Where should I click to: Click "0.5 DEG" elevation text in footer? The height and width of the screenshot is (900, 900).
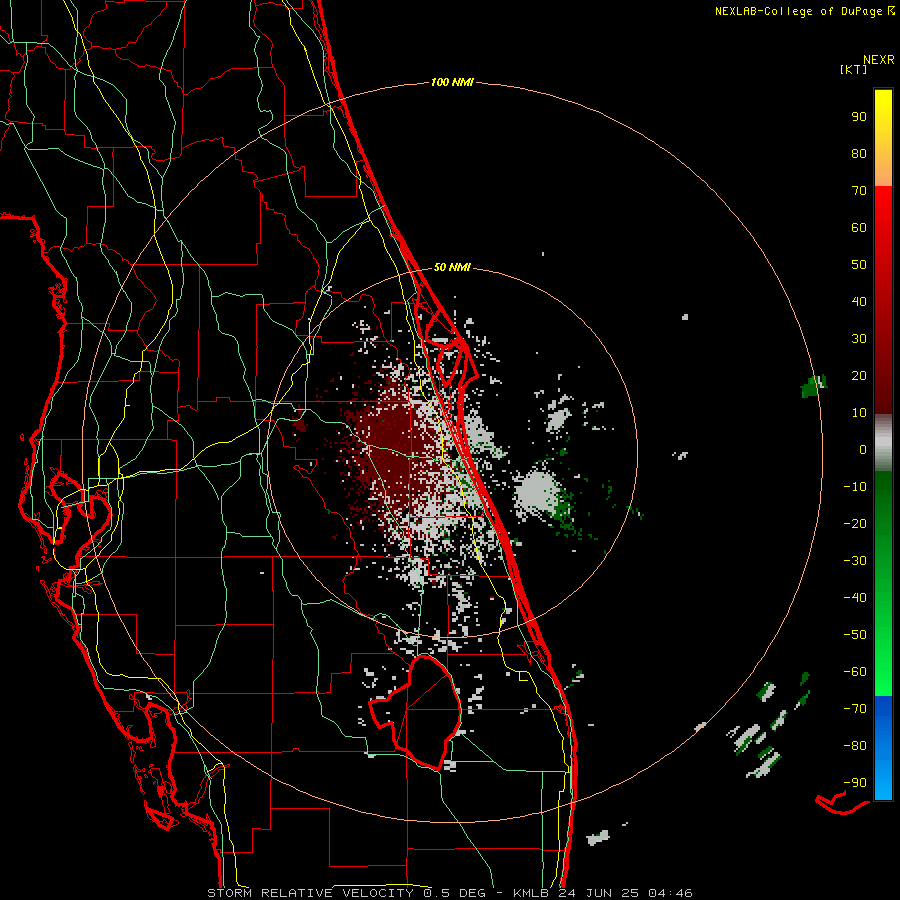tap(454, 893)
